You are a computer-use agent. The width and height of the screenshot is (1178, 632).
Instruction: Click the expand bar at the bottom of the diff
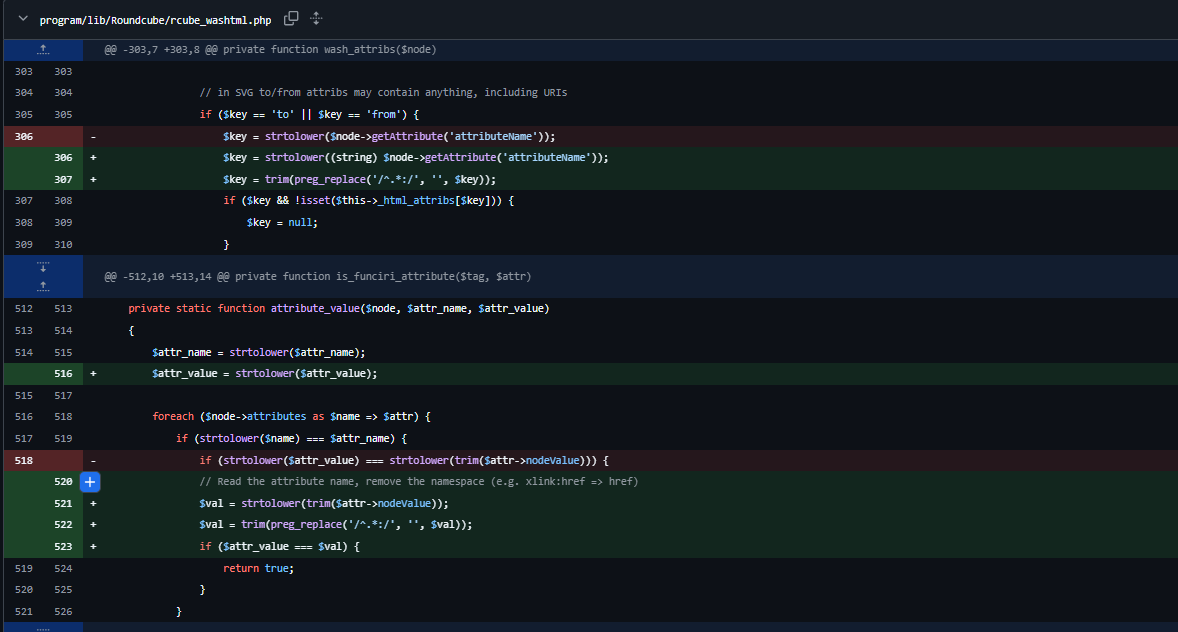click(x=42, y=627)
